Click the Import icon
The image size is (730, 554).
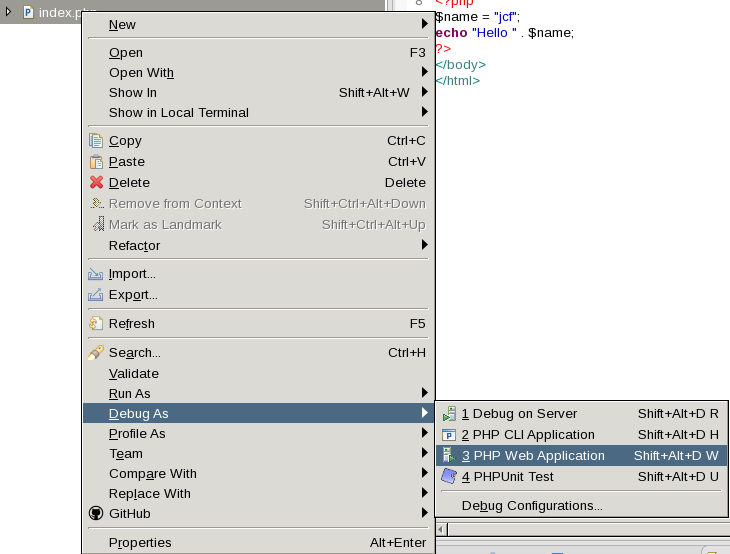(95, 274)
